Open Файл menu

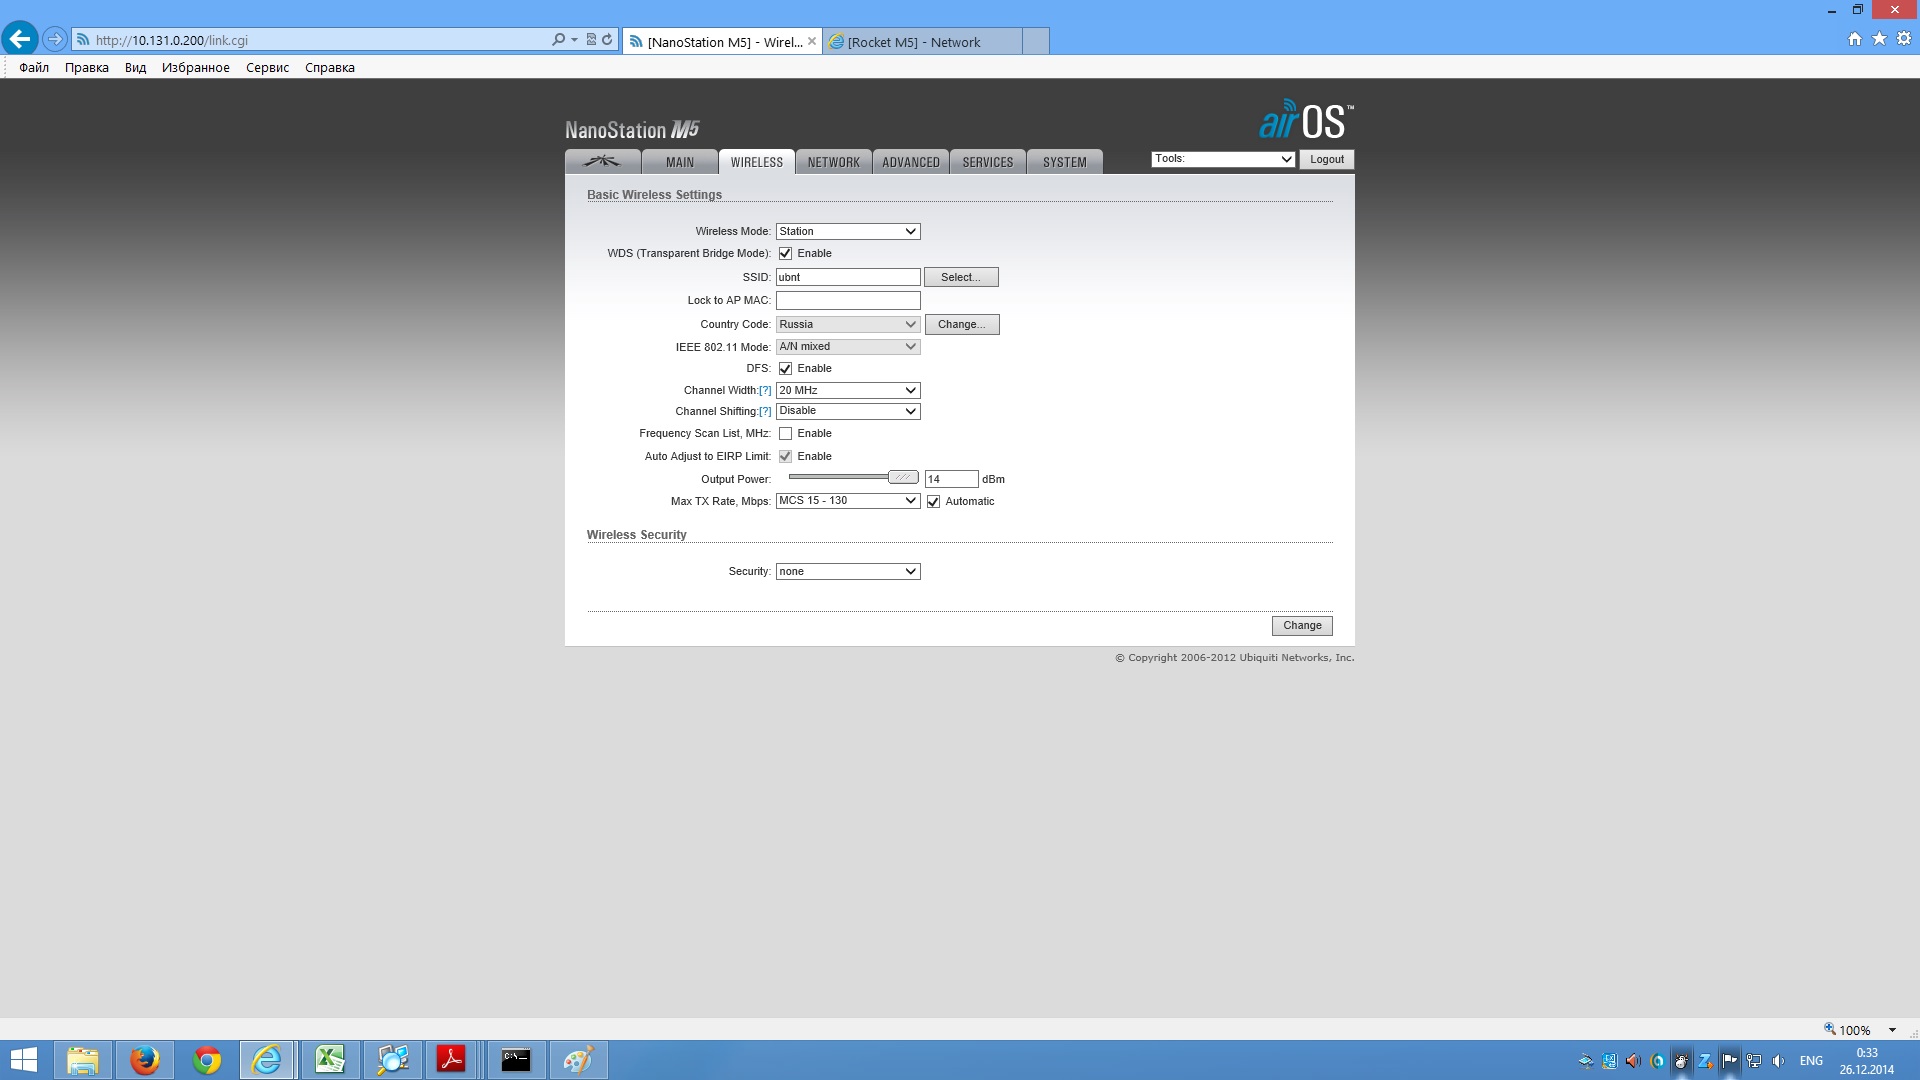(34, 68)
